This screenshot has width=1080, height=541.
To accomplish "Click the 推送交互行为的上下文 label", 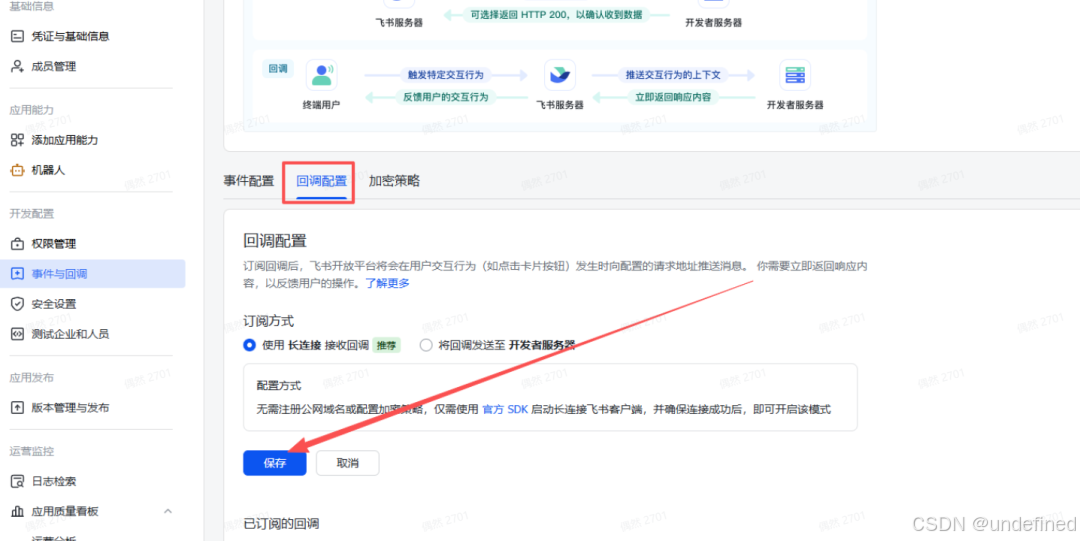I will pos(675,74).
